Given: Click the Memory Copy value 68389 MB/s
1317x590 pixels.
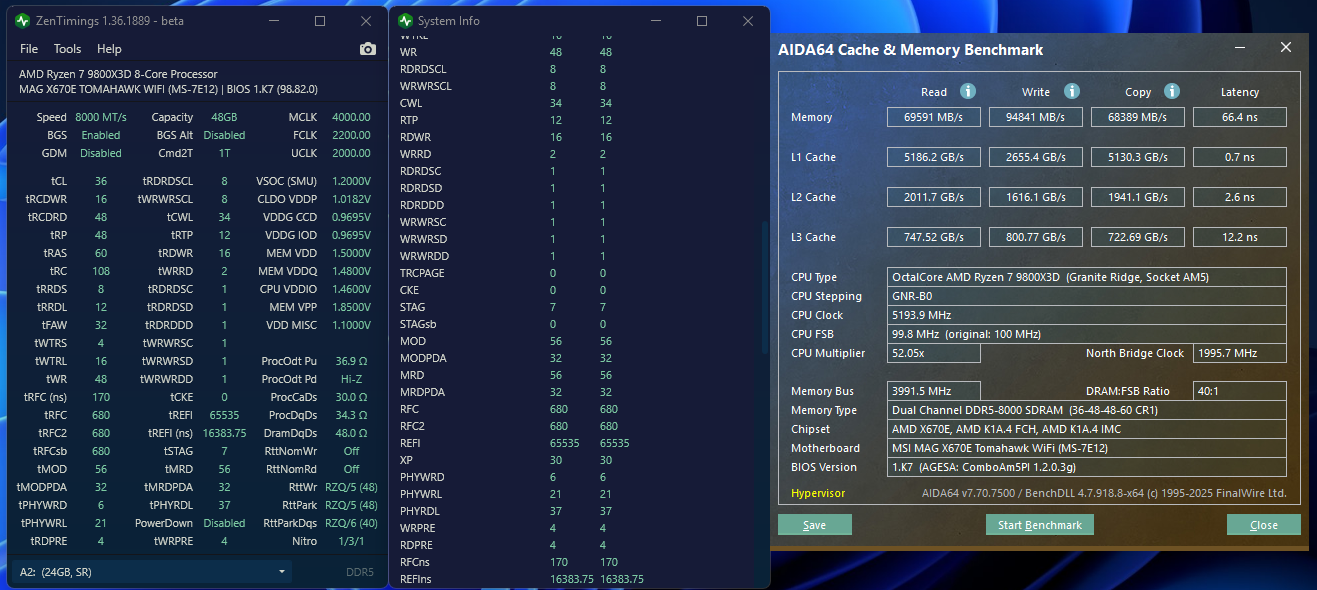Looking at the screenshot, I should [x=1138, y=117].
